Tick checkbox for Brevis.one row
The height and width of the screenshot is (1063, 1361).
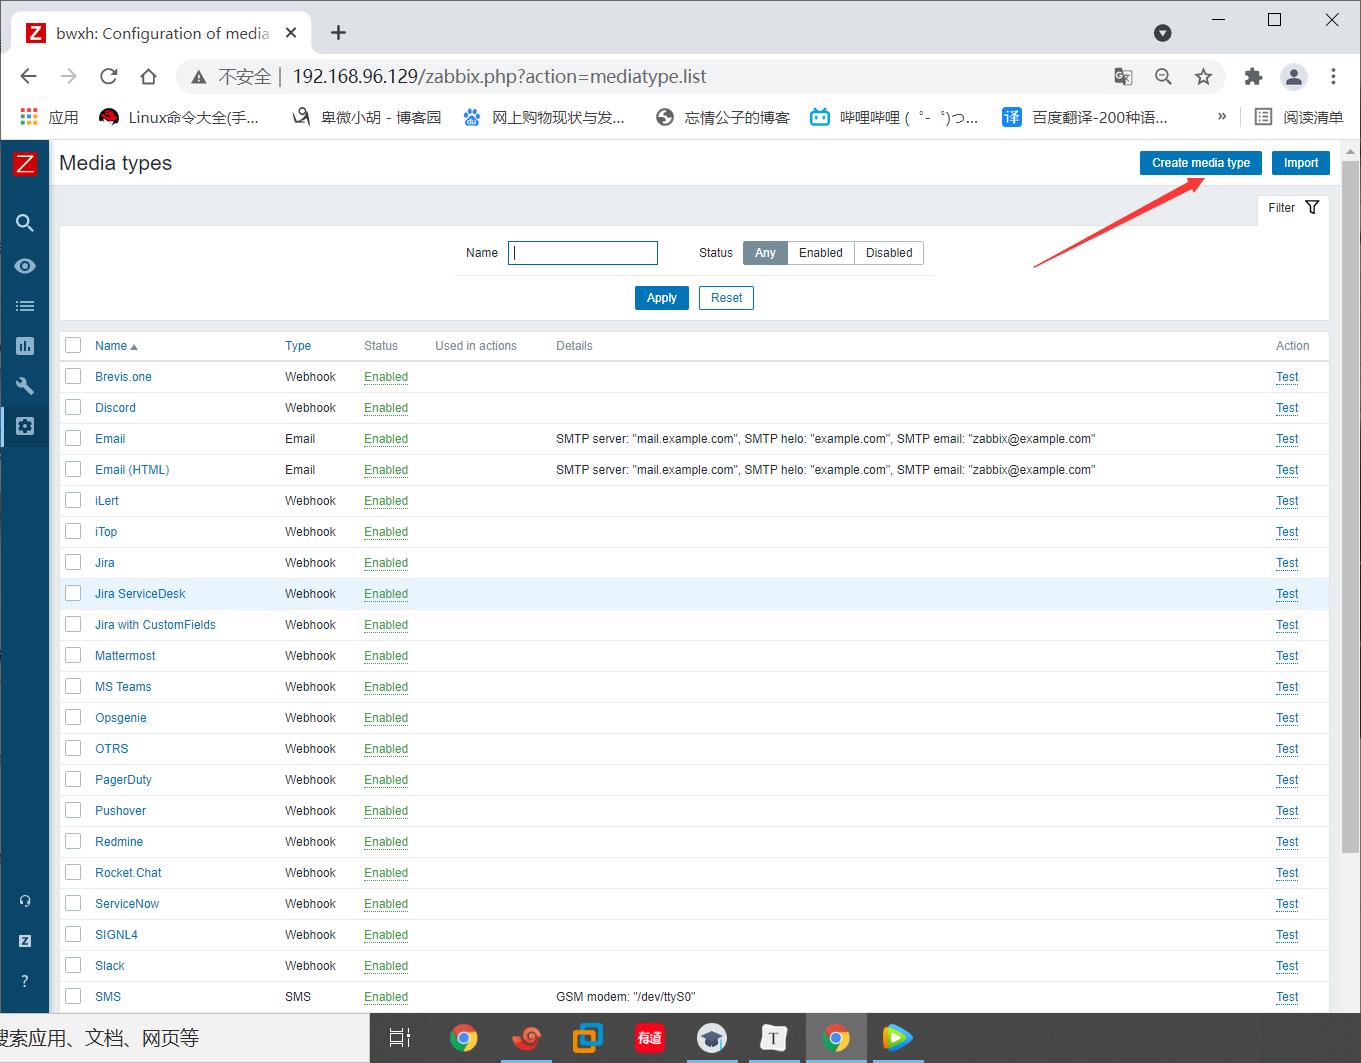click(x=73, y=376)
